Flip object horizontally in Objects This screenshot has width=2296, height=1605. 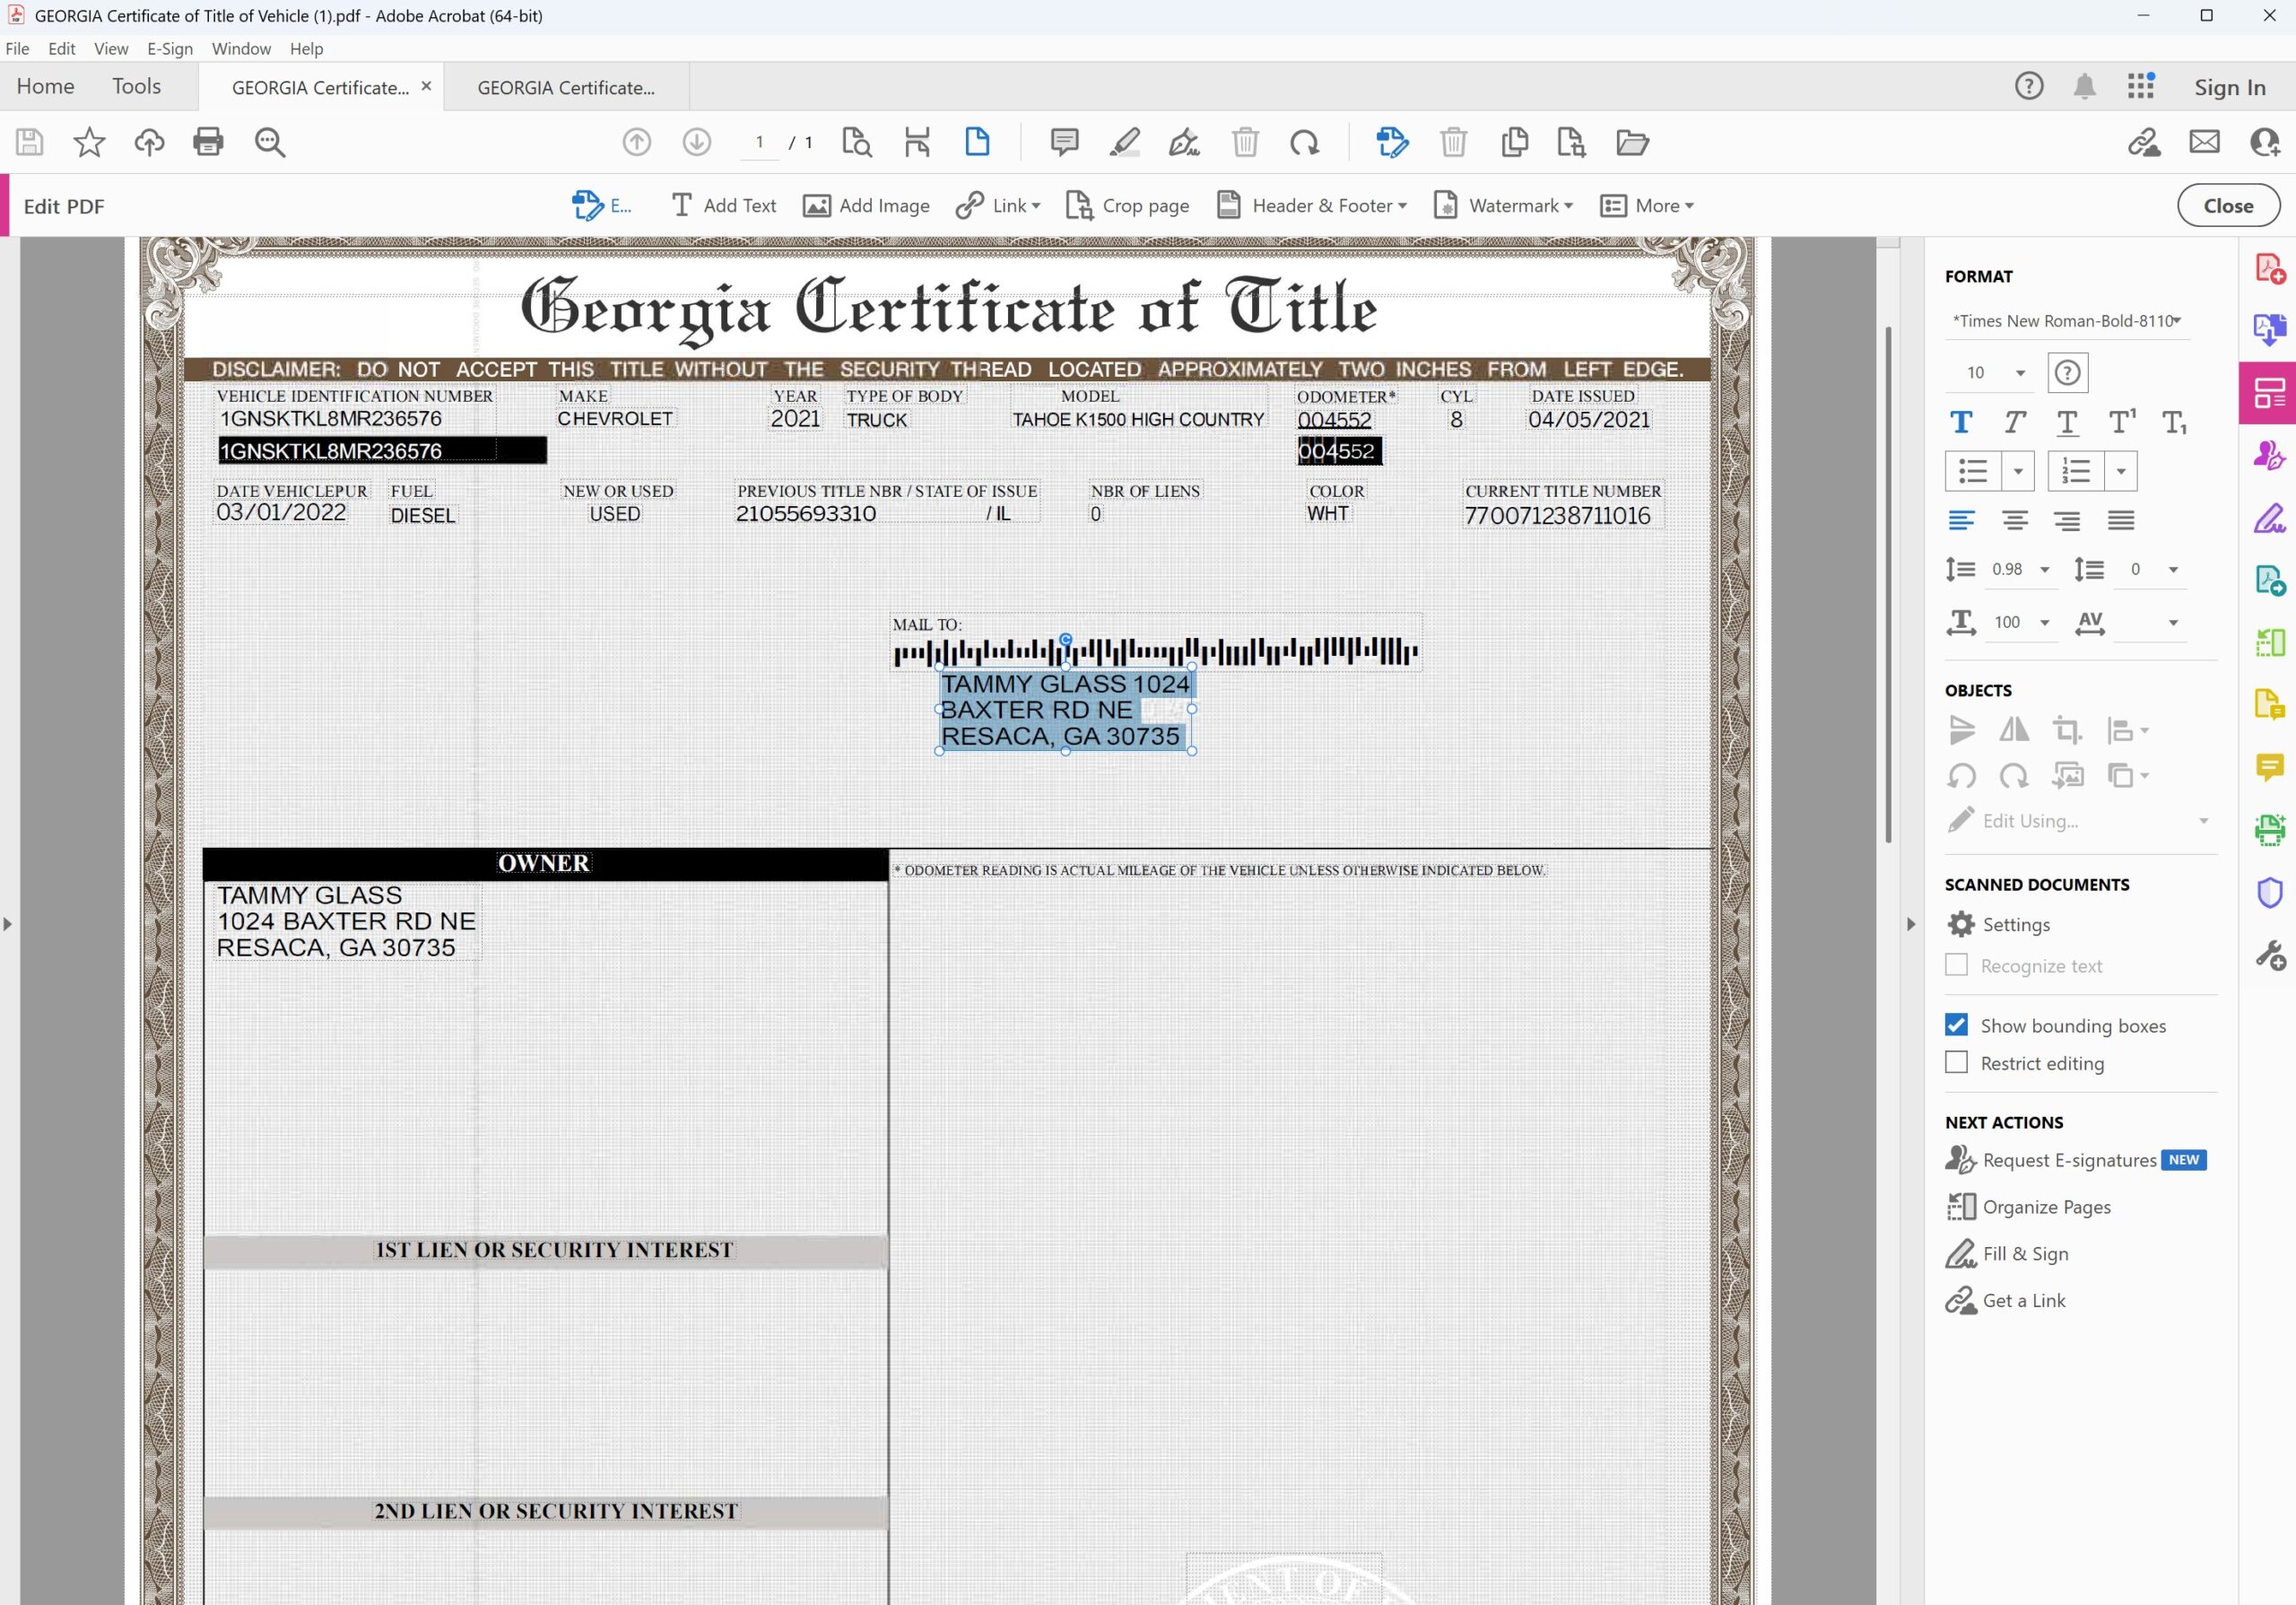pyautogui.click(x=2014, y=730)
